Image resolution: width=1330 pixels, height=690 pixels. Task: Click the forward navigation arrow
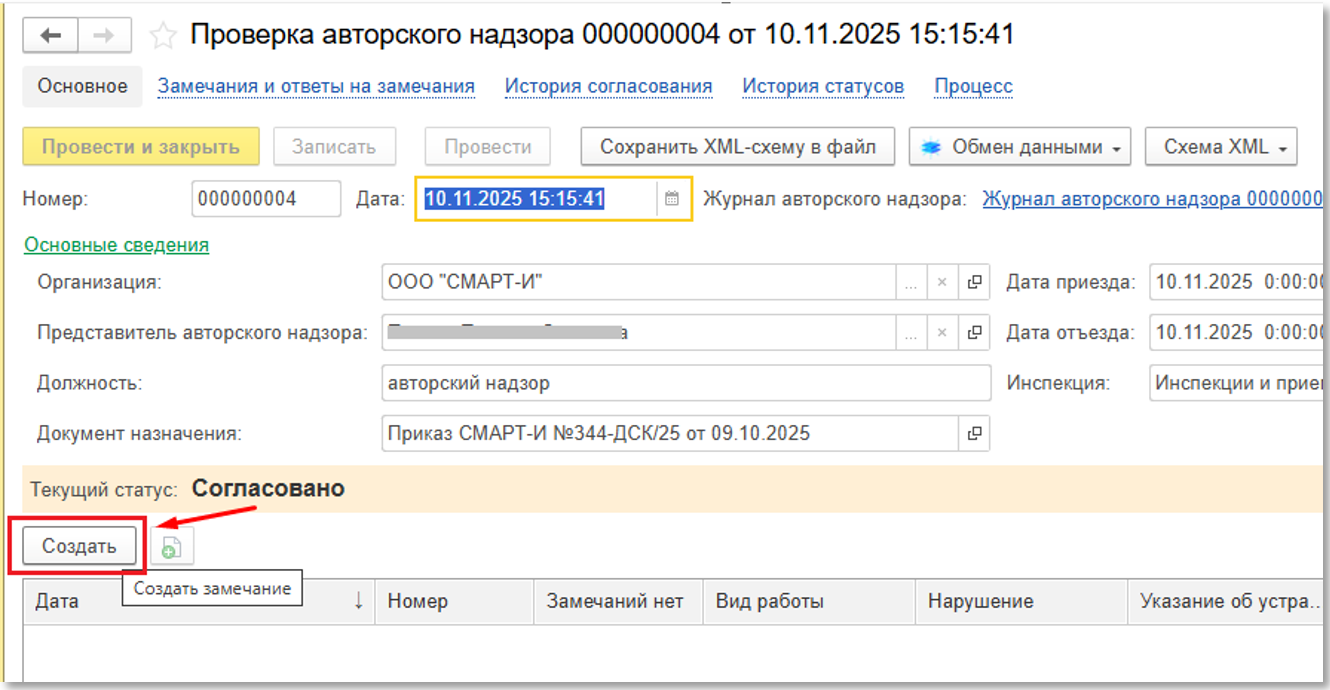coord(104,36)
